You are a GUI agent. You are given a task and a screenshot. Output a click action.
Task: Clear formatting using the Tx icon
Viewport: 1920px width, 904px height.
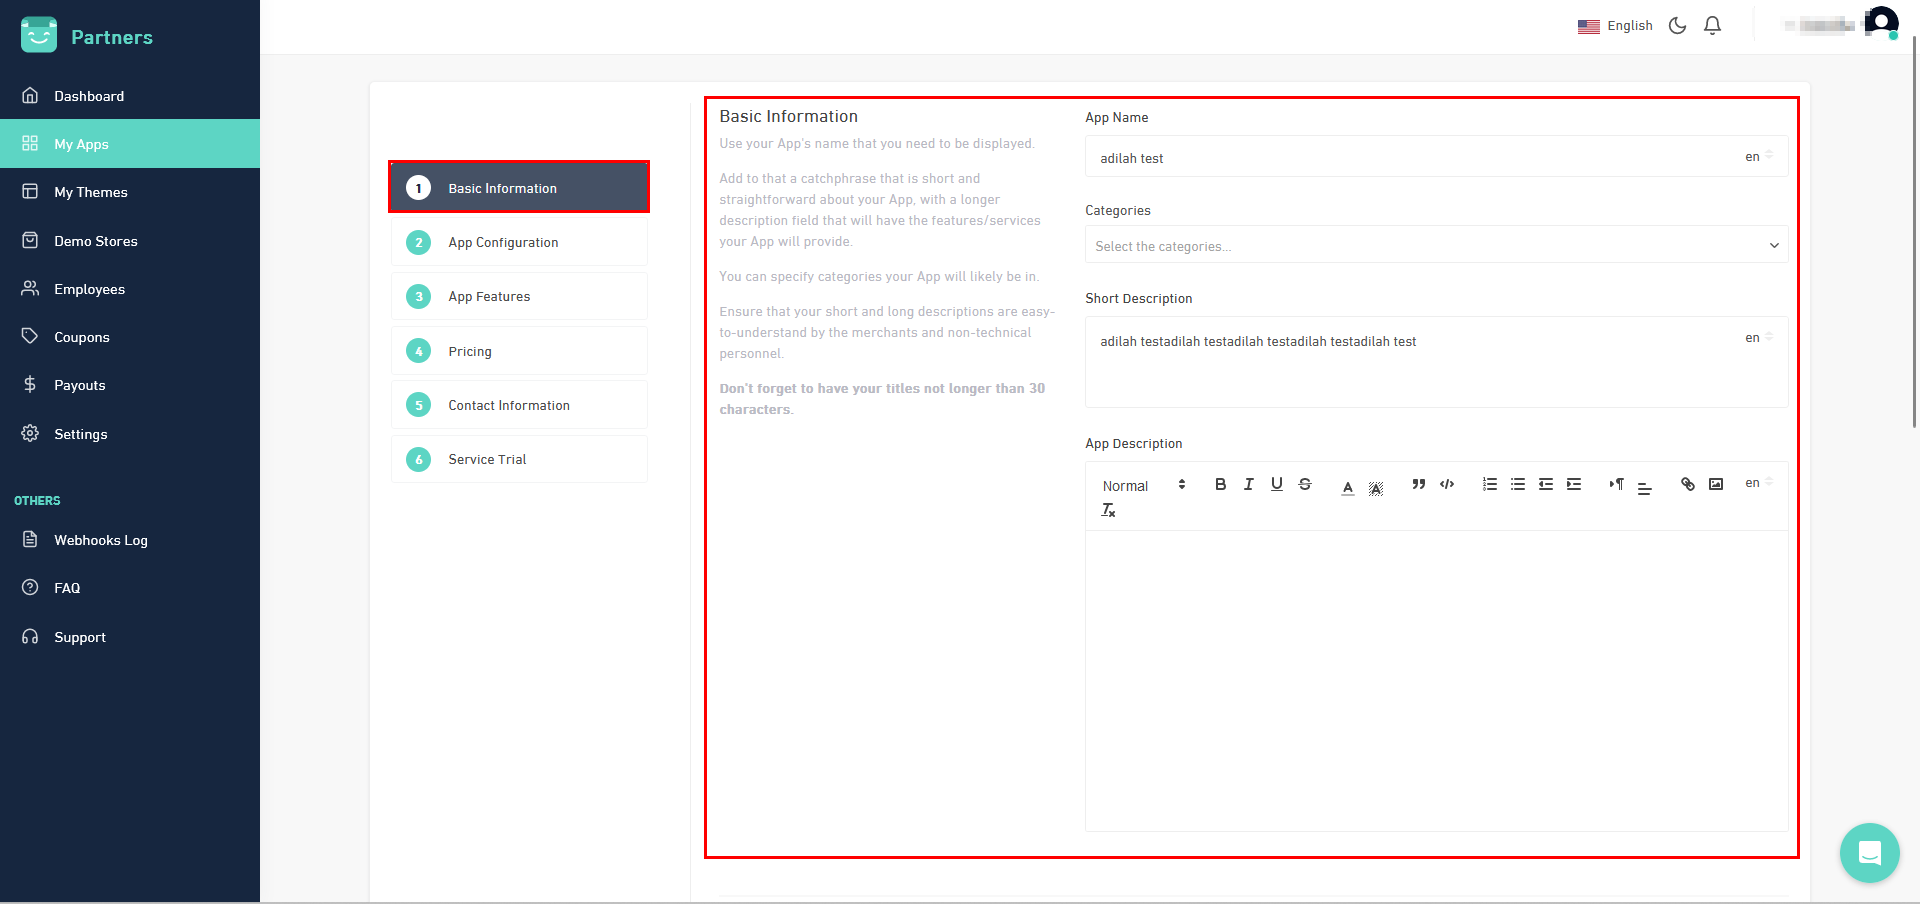coord(1108,509)
